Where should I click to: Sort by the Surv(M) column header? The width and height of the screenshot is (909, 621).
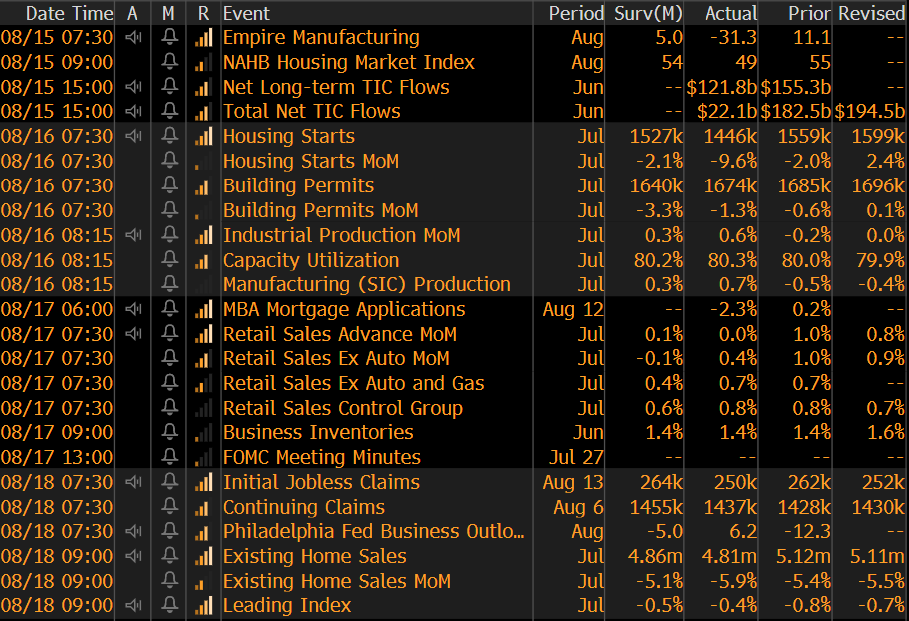[646, 13]
